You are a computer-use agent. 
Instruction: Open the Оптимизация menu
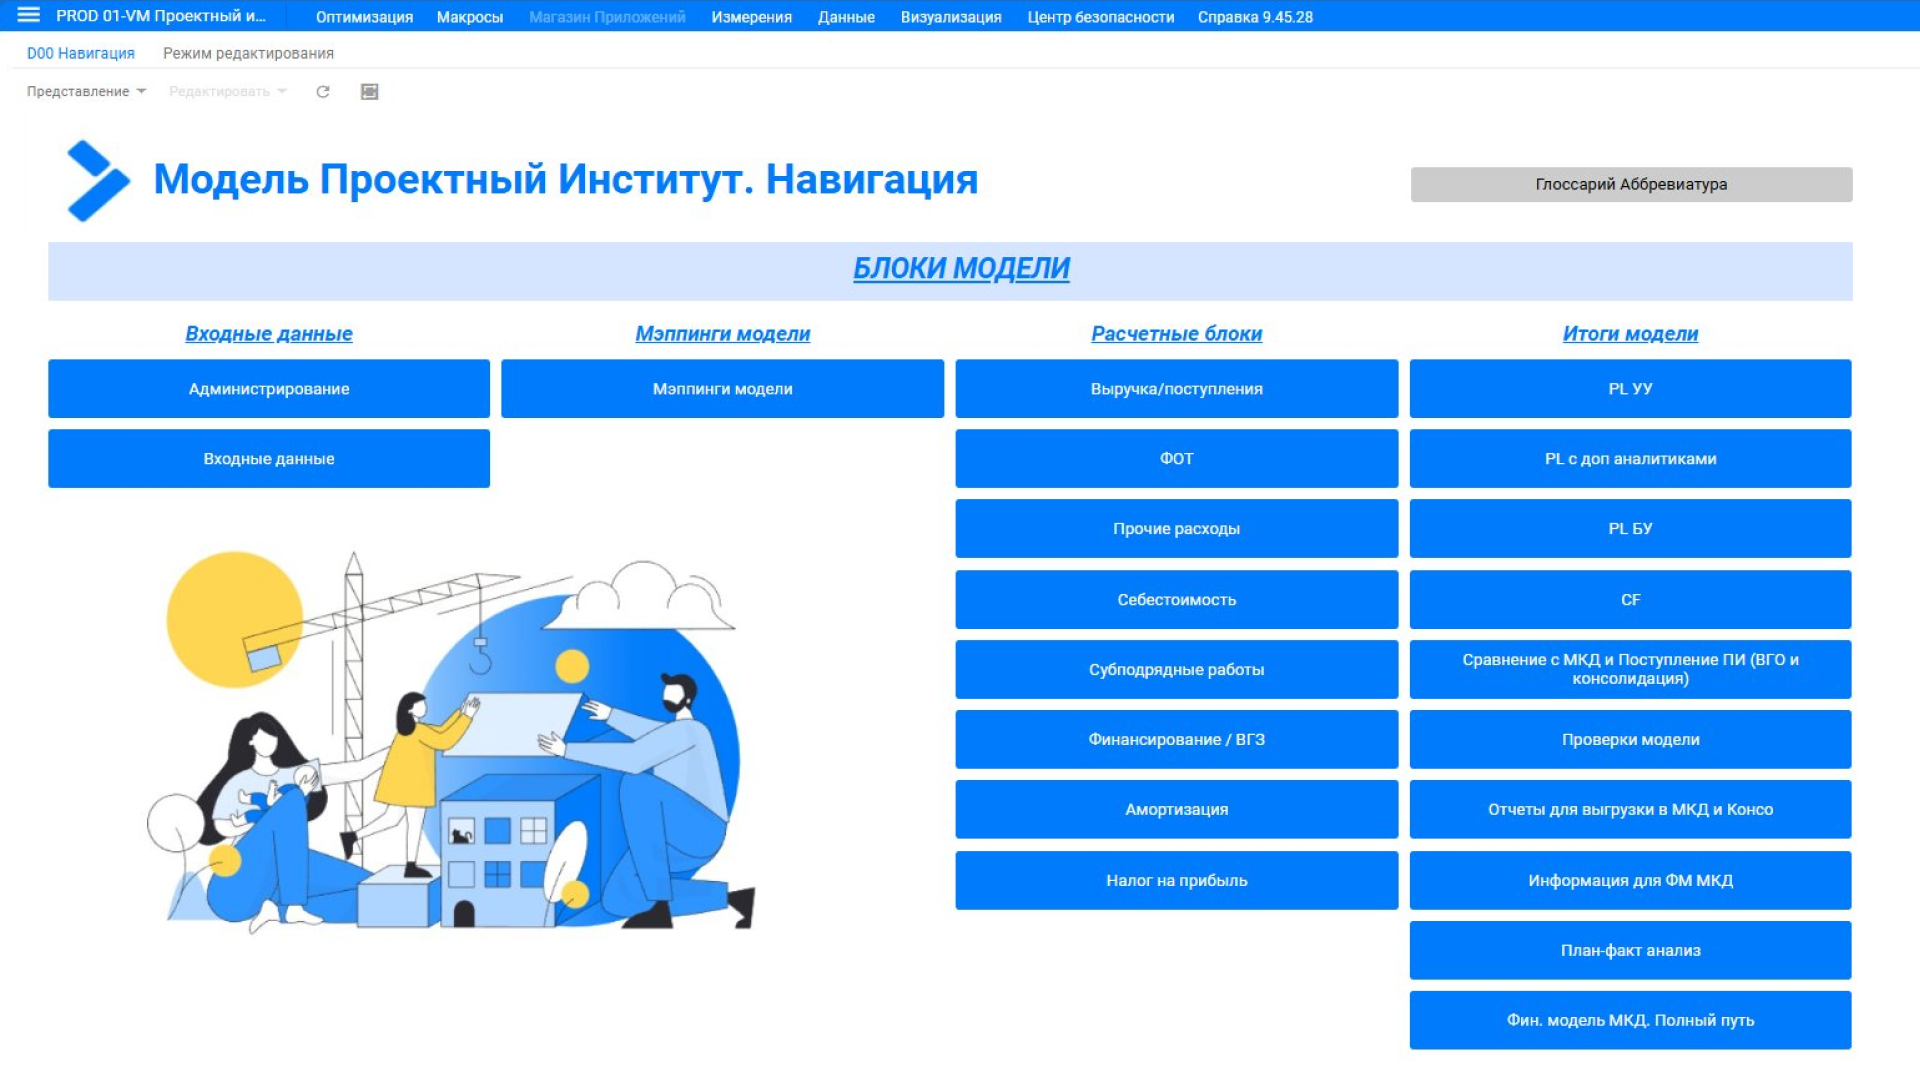click(x=364, y=17)
